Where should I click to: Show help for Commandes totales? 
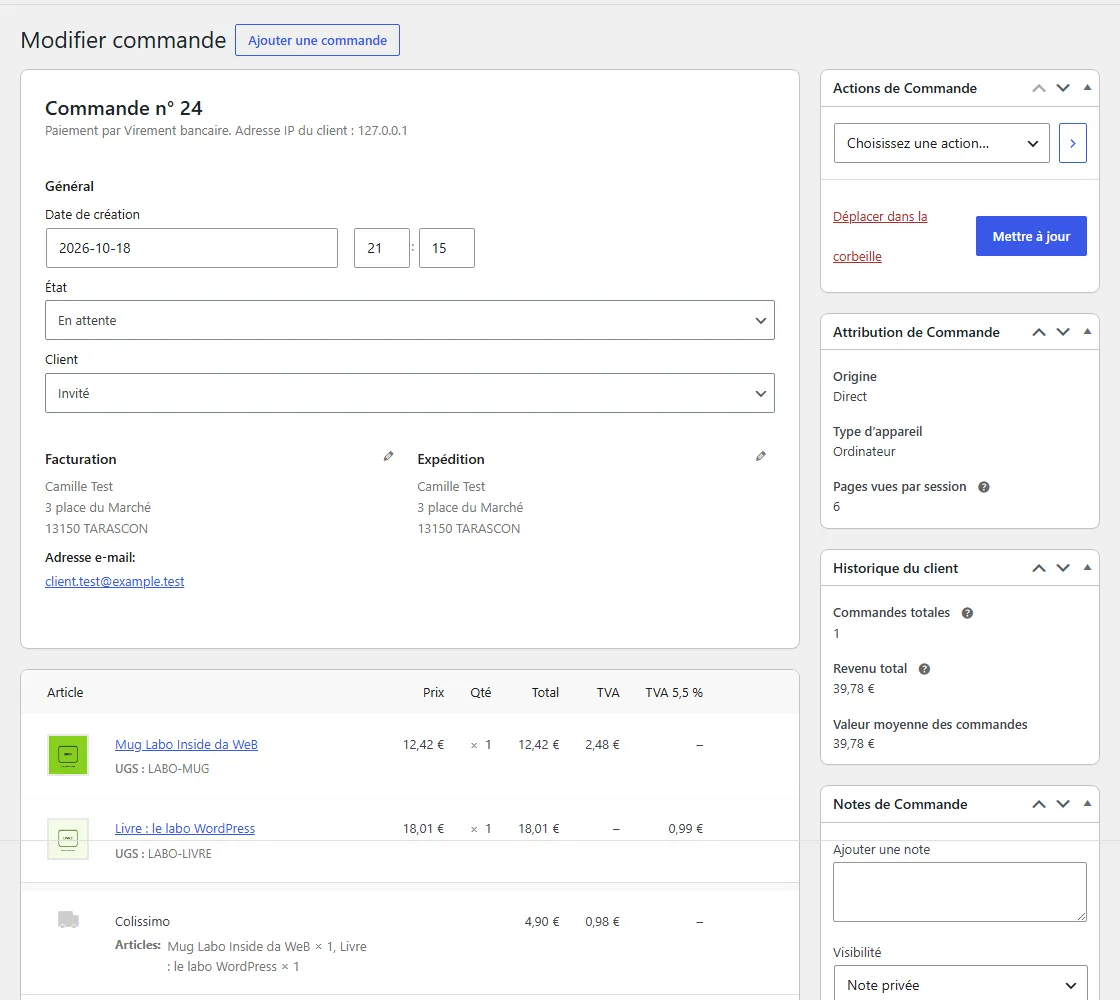pyautogui.click(x=967, y=613)
